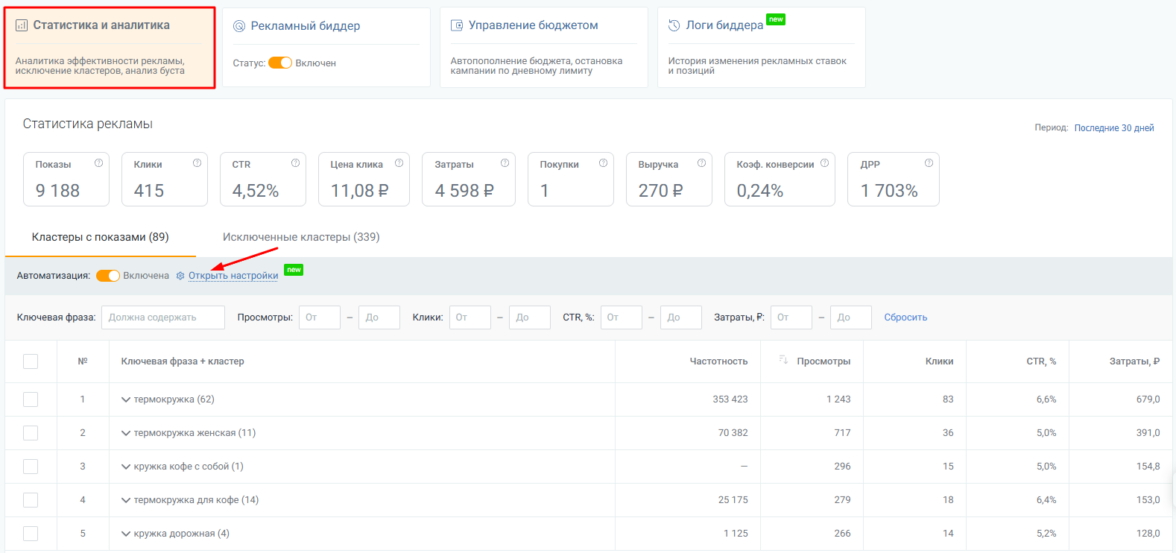The width and height of the screenshot is (1176, 553).
Task: Toggle the Рекламный биддер status switch
Action: [x=280, y=63]
